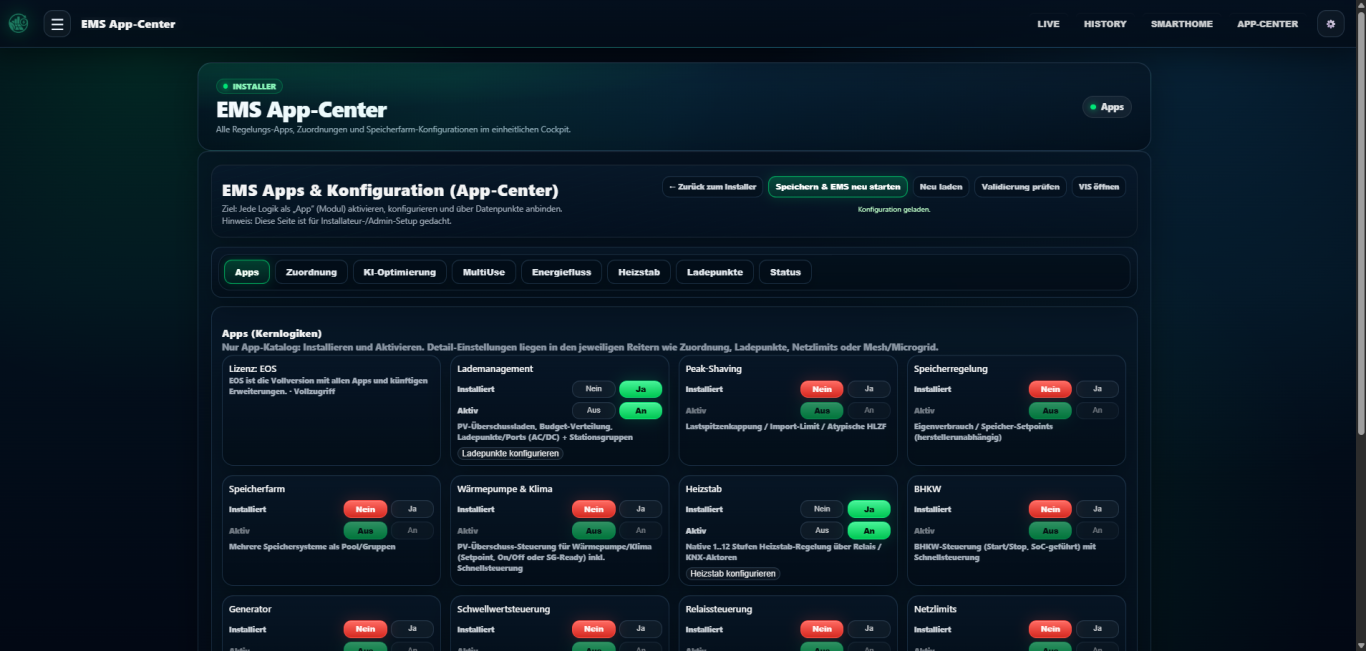Click Speichern & EMS neu starten
The image size is (1366, 651).
(x=838, y=187)
